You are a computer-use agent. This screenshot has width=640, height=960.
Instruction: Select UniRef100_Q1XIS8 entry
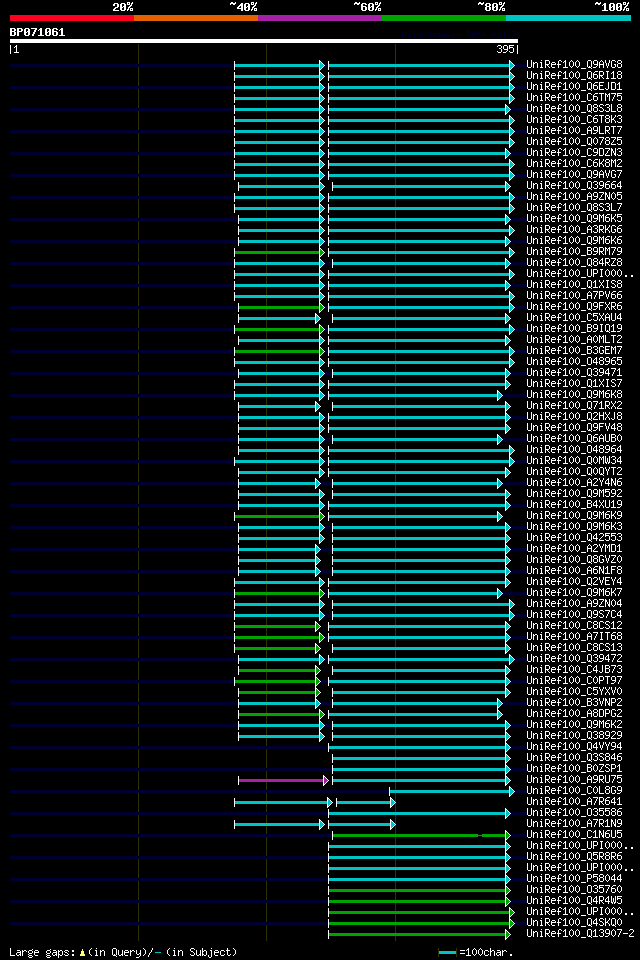pyautogui.click(x=574, y=285)
